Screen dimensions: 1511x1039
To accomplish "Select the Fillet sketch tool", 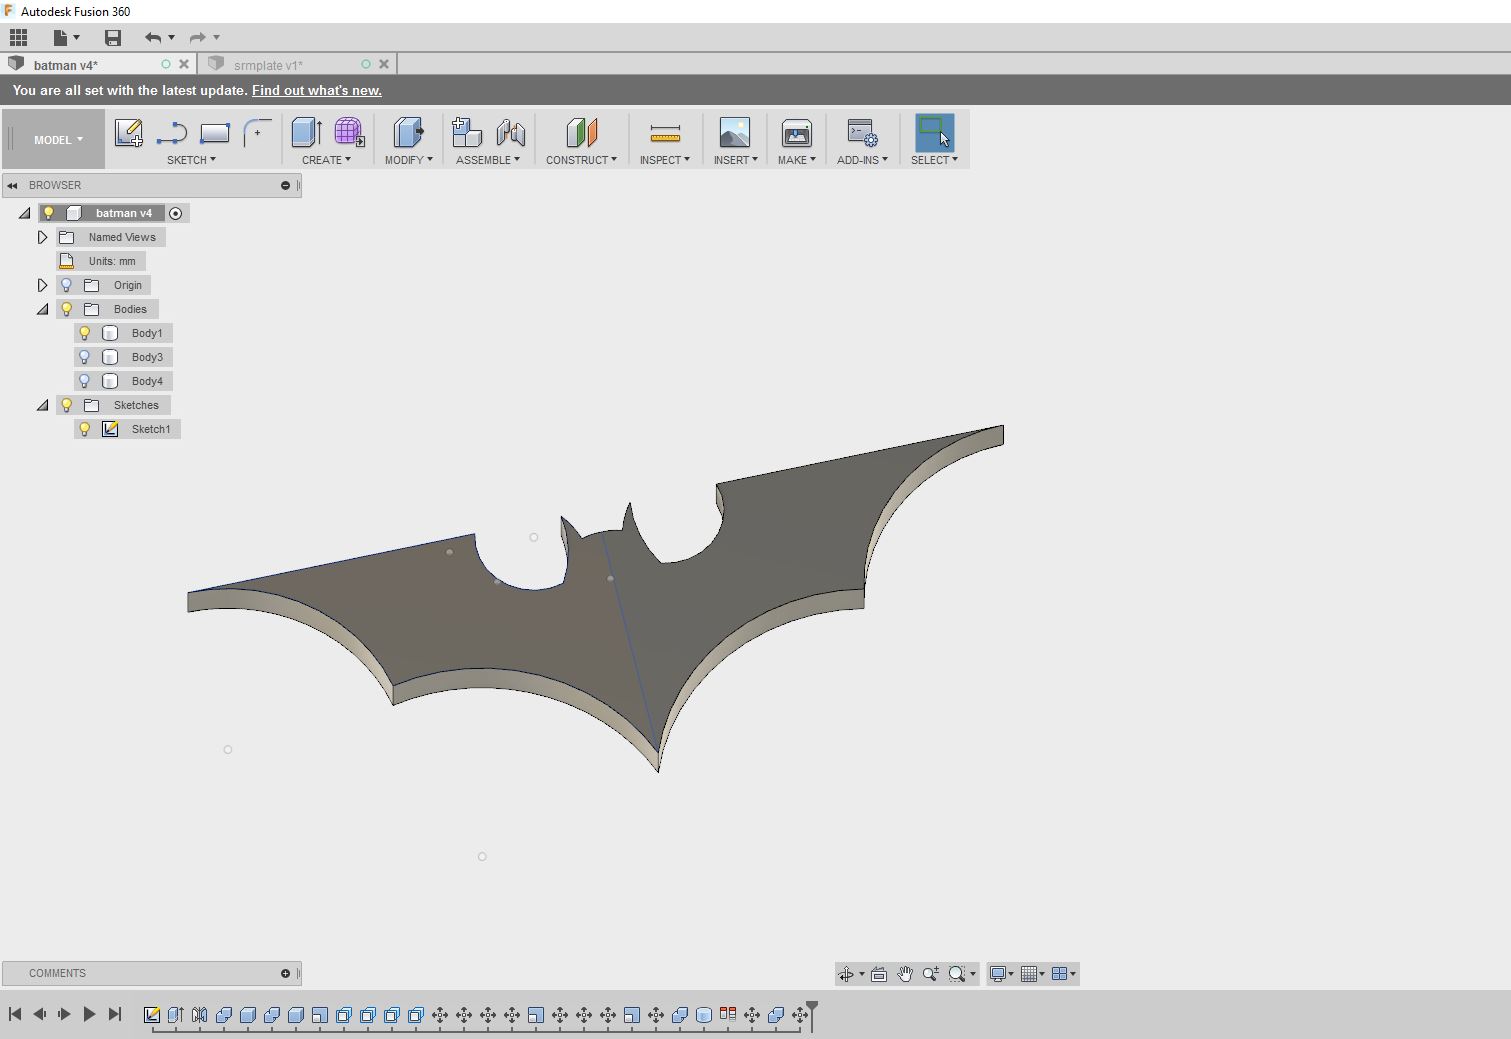I will pos(257,133).
